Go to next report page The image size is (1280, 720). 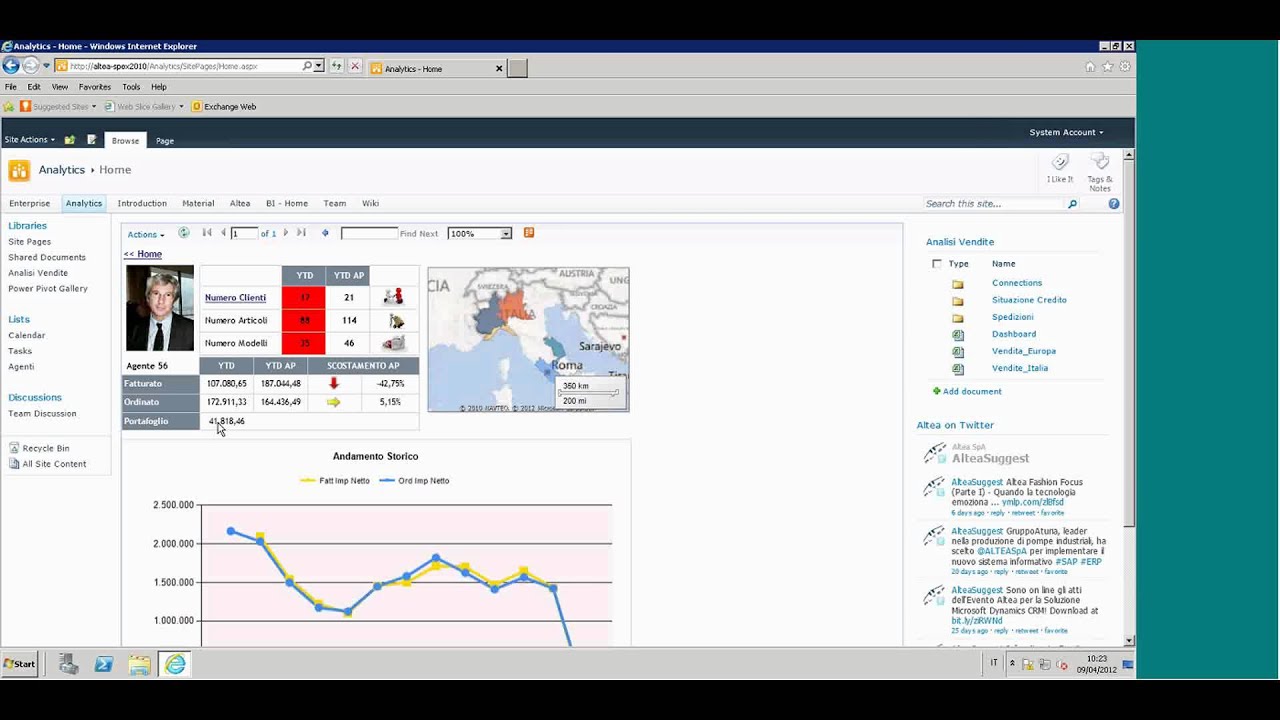(285, 233)
